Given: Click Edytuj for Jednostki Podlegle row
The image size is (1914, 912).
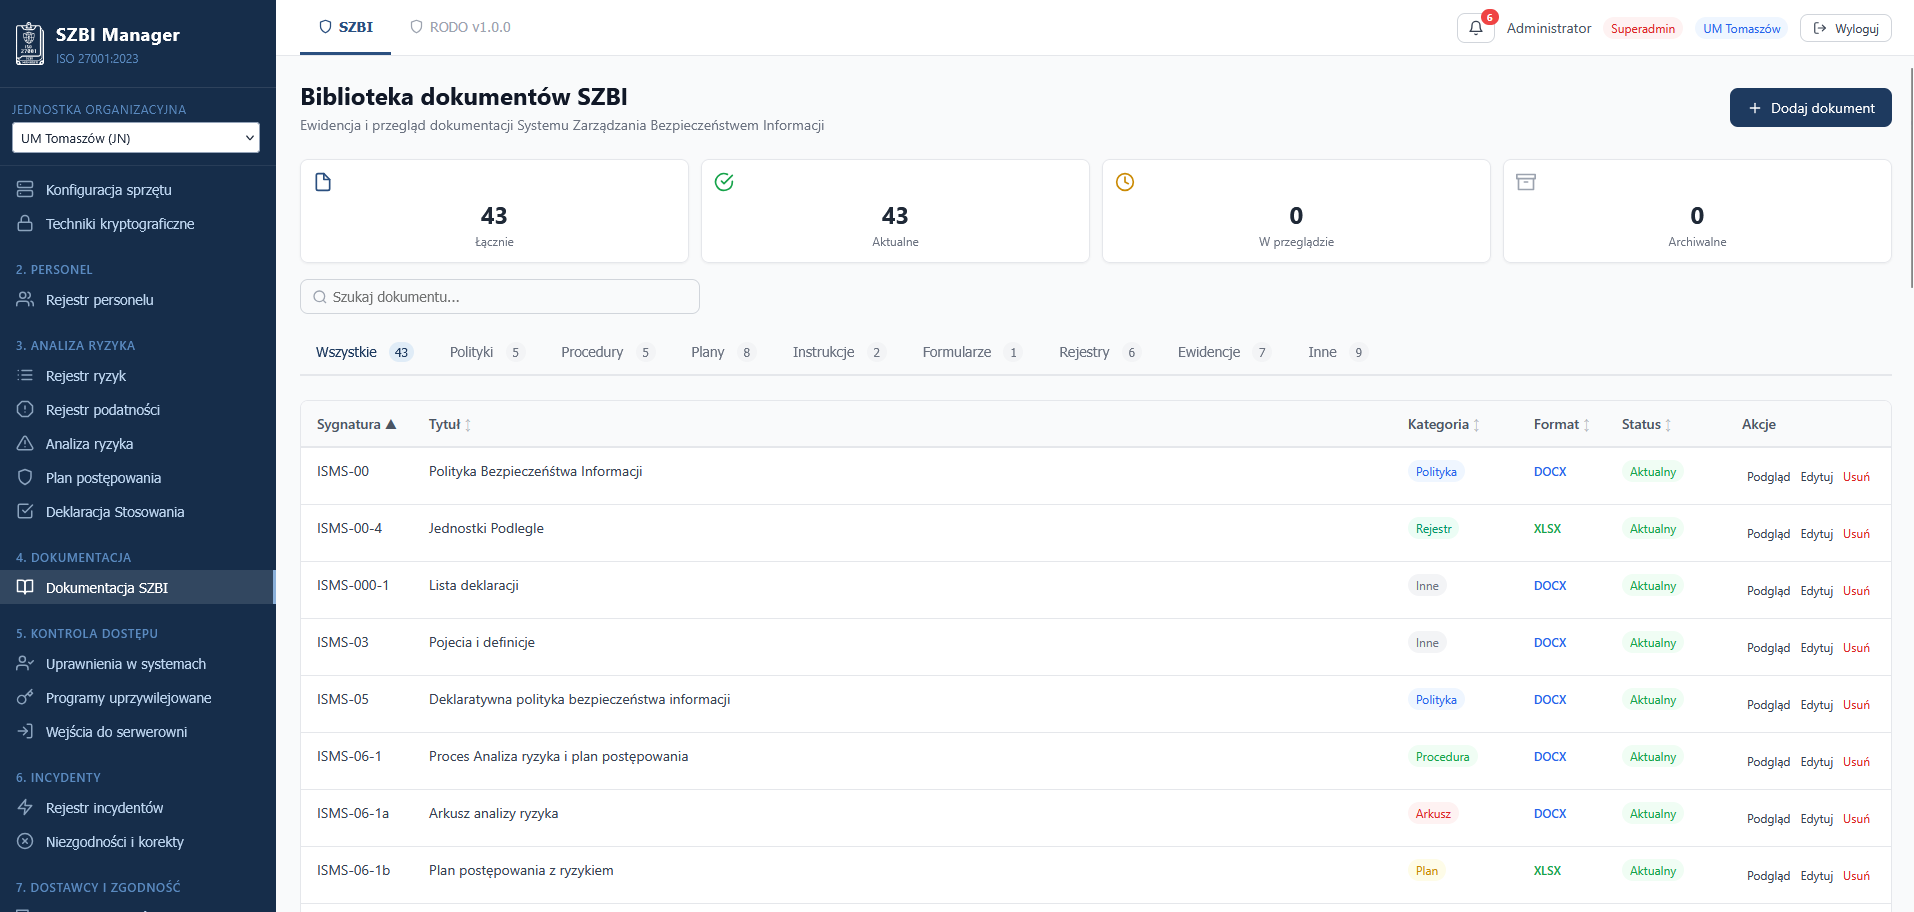Looking at the screenshot, I should (1816, 534).
